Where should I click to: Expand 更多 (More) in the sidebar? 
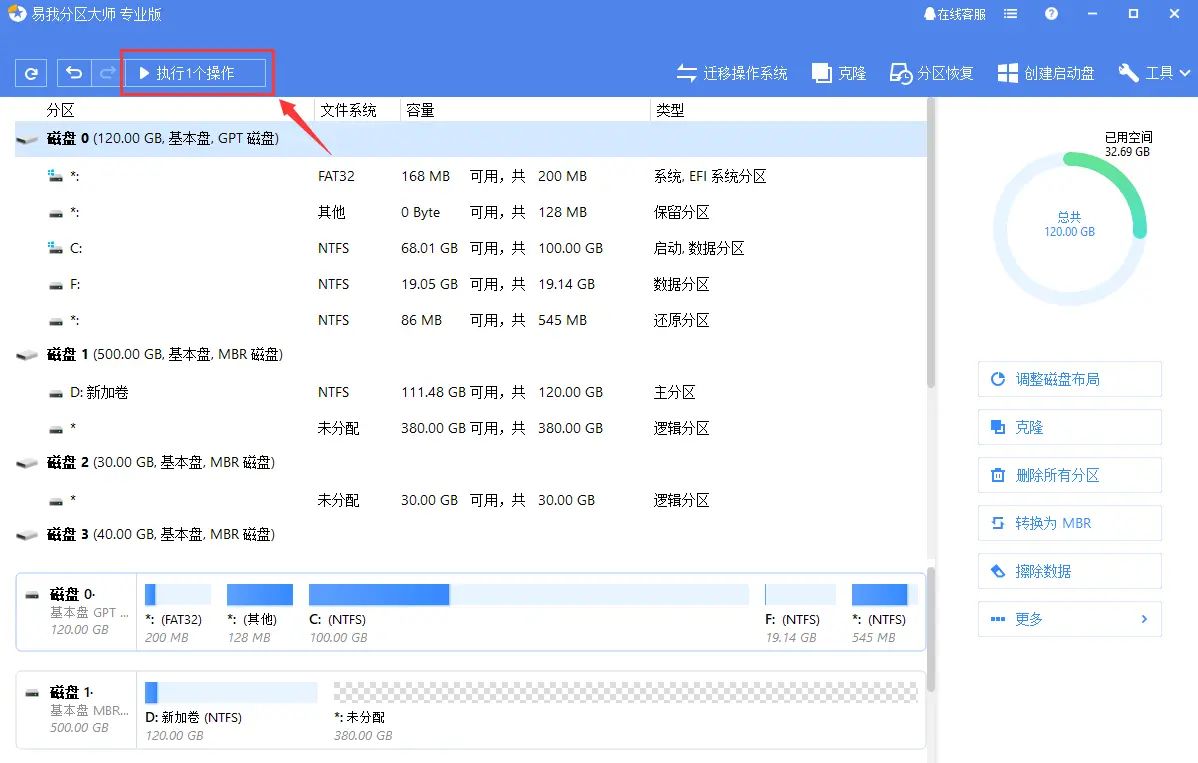(1069, 619)
